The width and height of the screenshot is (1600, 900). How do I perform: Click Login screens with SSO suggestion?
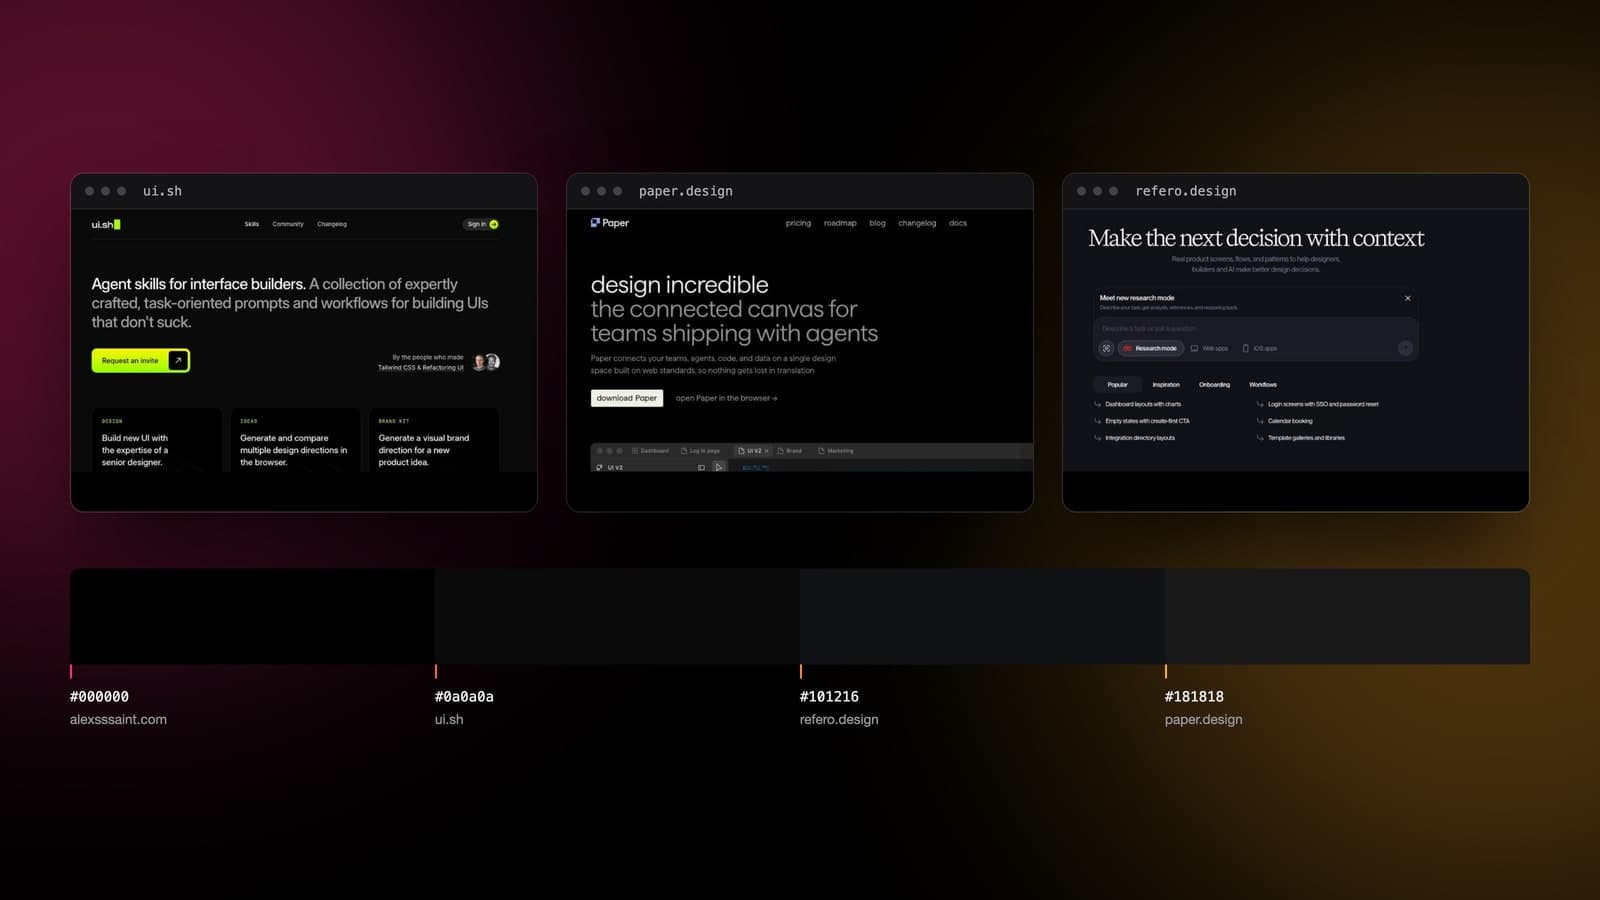tap(1318, 404)
